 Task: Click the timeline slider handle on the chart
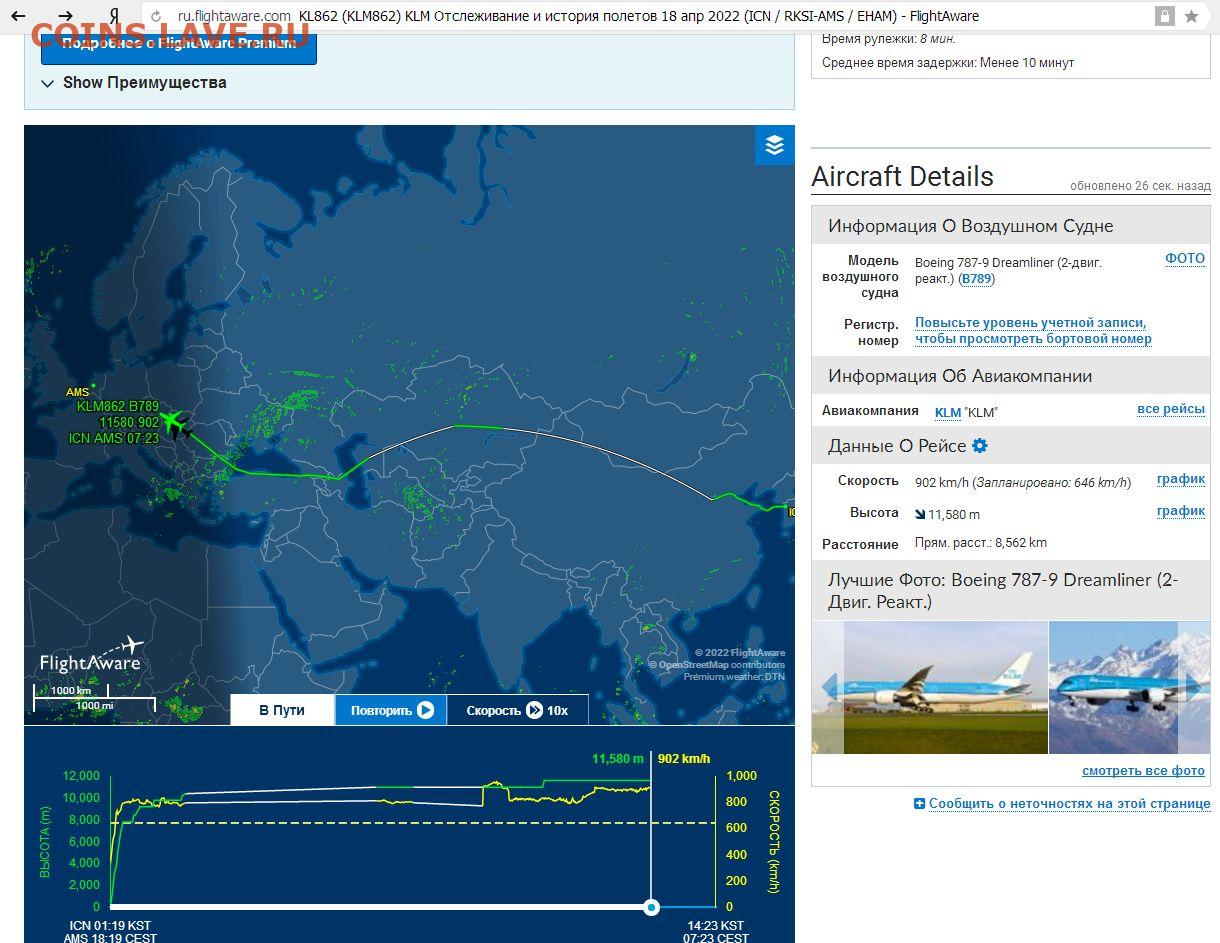(651, 907)
